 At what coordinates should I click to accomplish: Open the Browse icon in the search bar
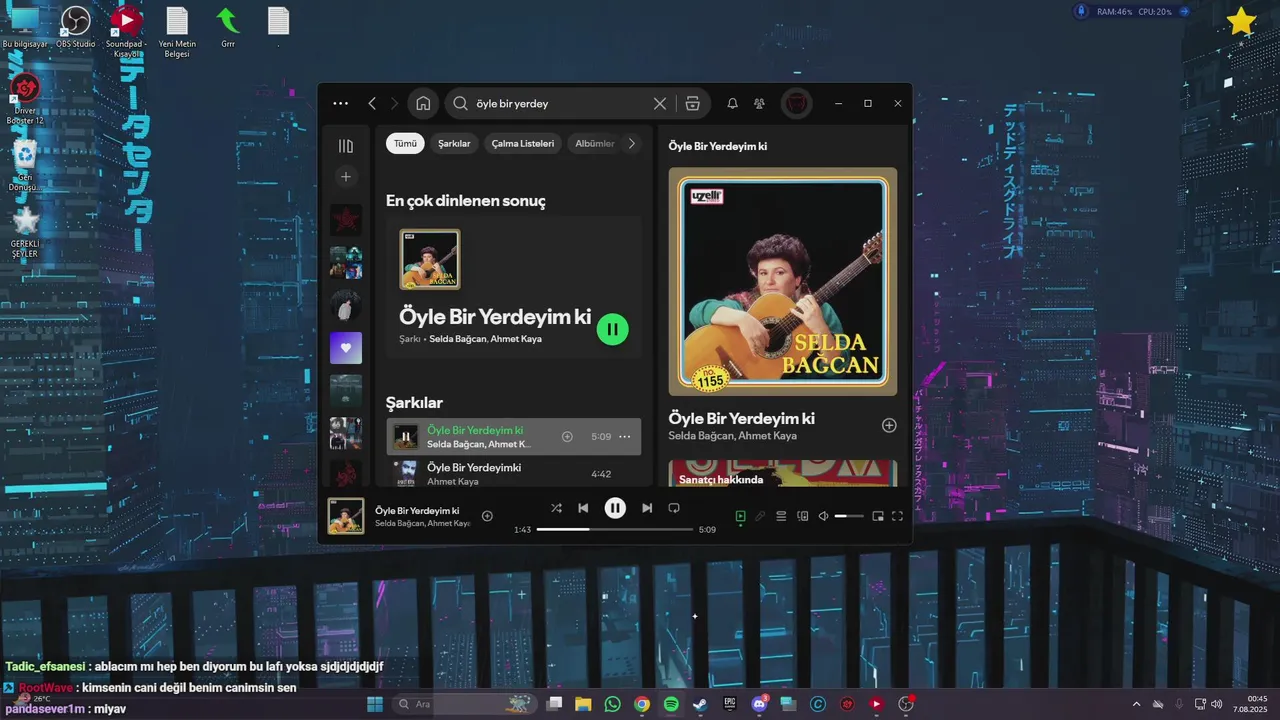pos(692,103)
